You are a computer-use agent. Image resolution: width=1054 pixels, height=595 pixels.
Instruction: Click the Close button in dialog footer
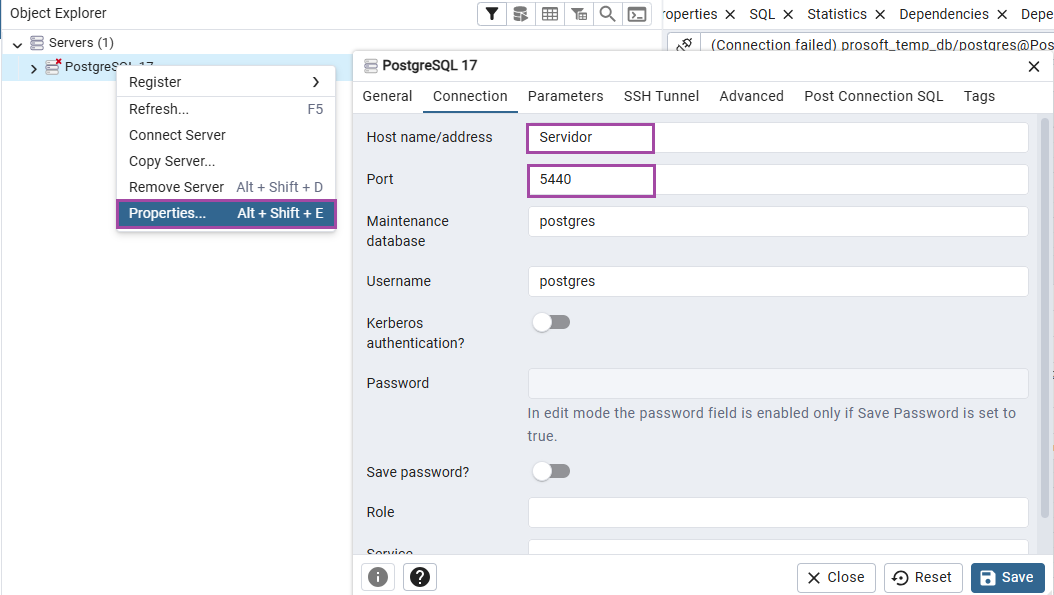836,578
